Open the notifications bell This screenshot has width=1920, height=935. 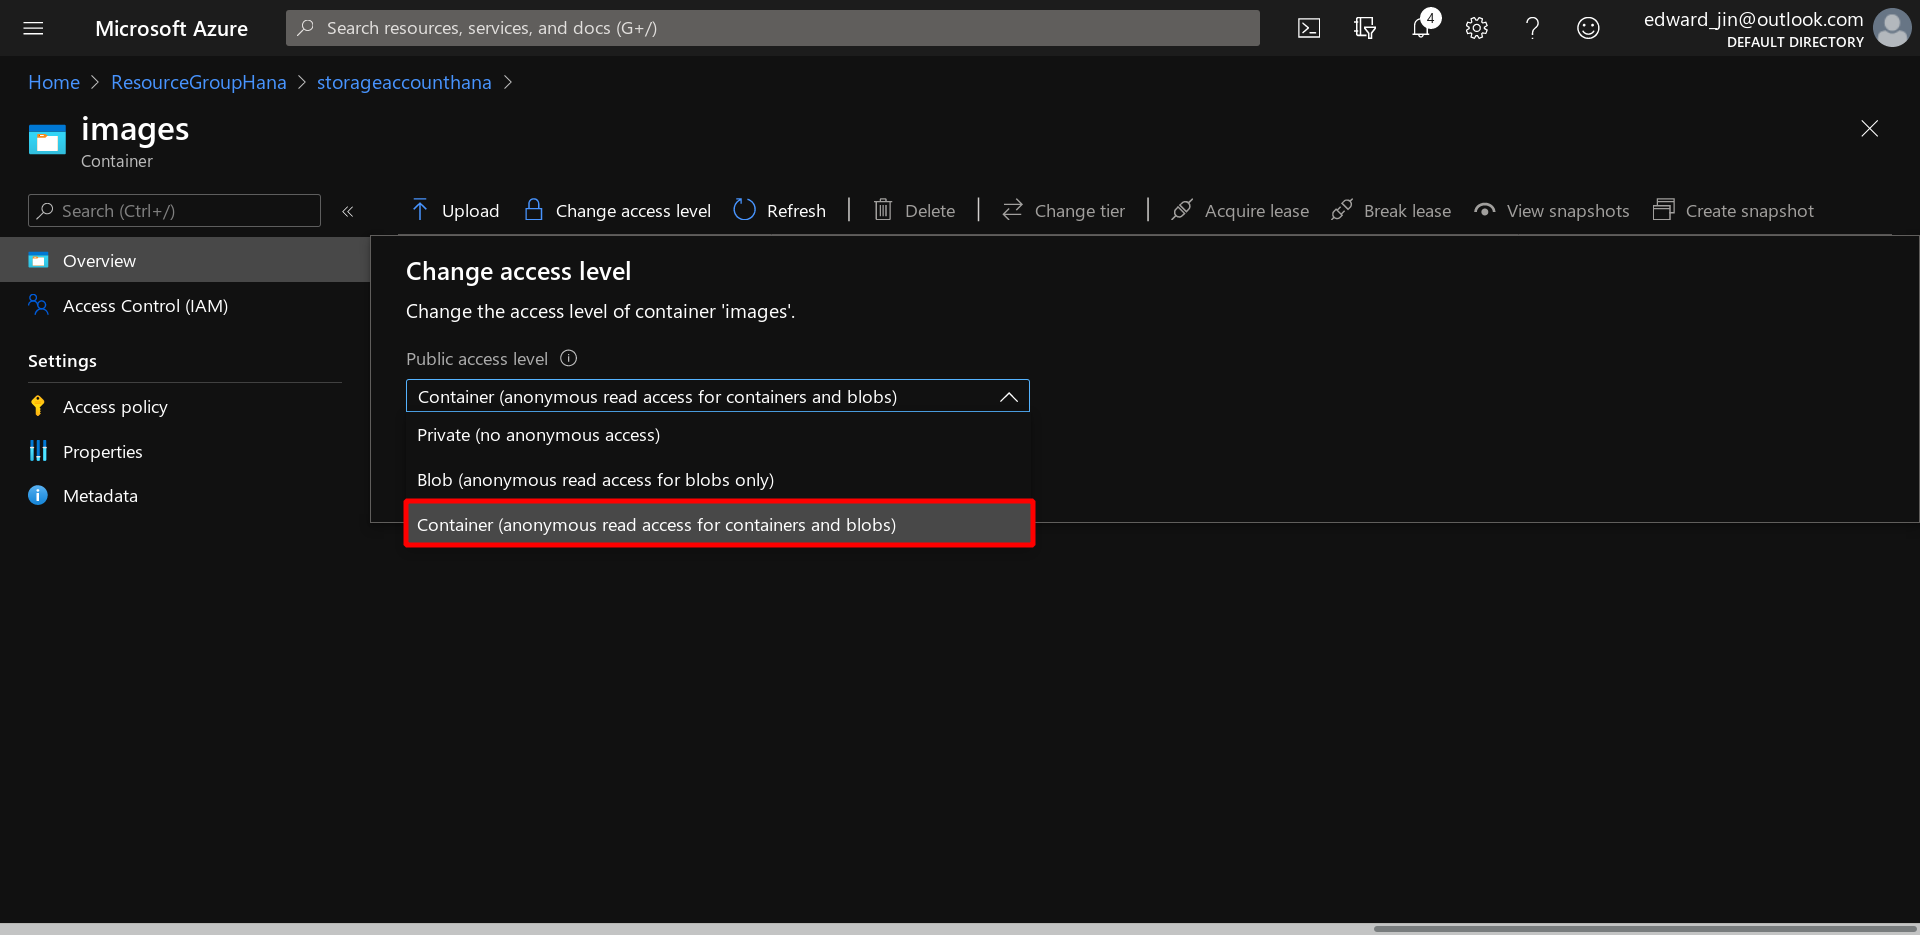click(1420, 28)
